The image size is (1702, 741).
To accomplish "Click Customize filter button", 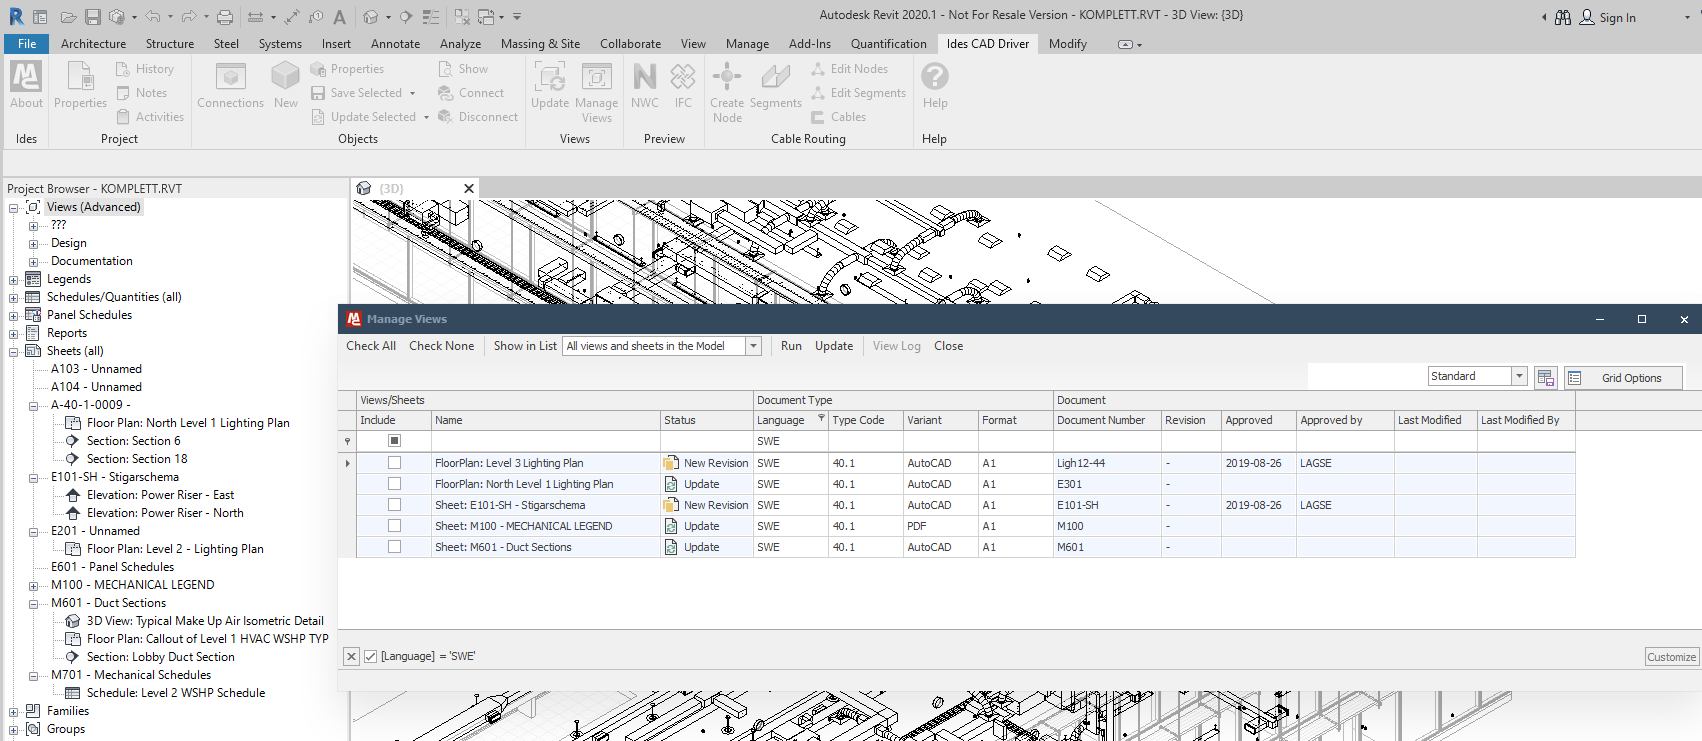I will point(1672,657).
